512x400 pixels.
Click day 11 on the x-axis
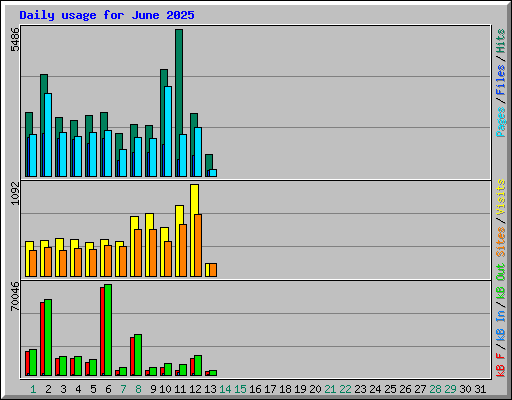(180, 389)
